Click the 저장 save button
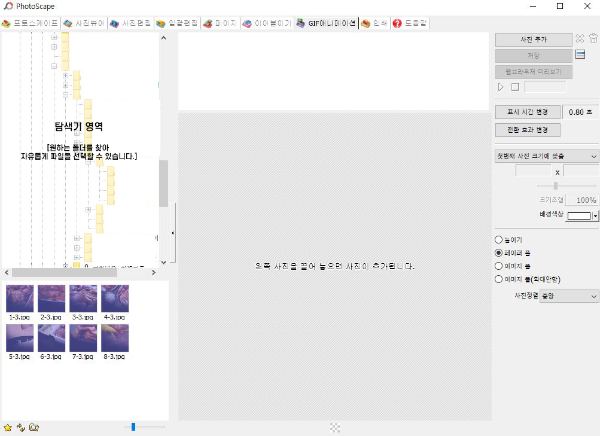 click(533, 56)
